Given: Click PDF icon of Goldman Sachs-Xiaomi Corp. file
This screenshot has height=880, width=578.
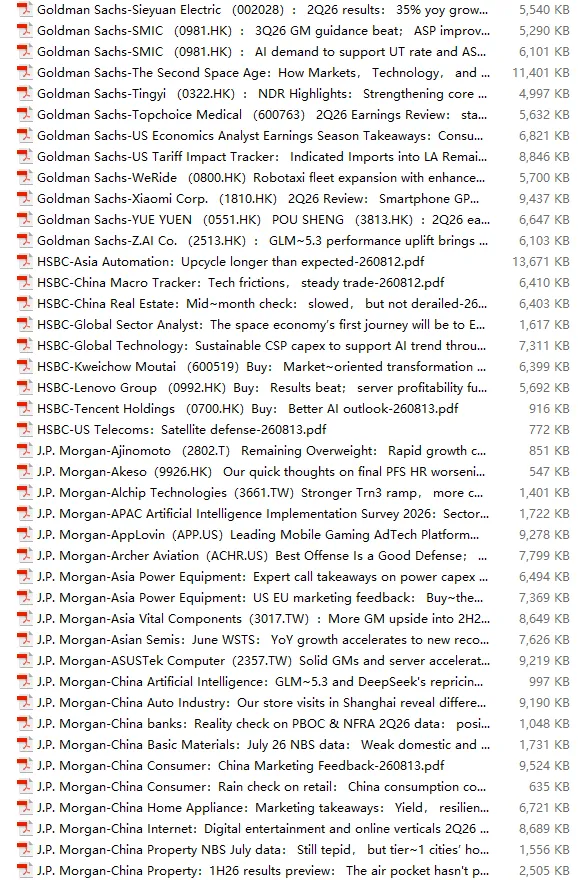Looking at the screenshot, I should pyautogui.click(x=25, y=199).
